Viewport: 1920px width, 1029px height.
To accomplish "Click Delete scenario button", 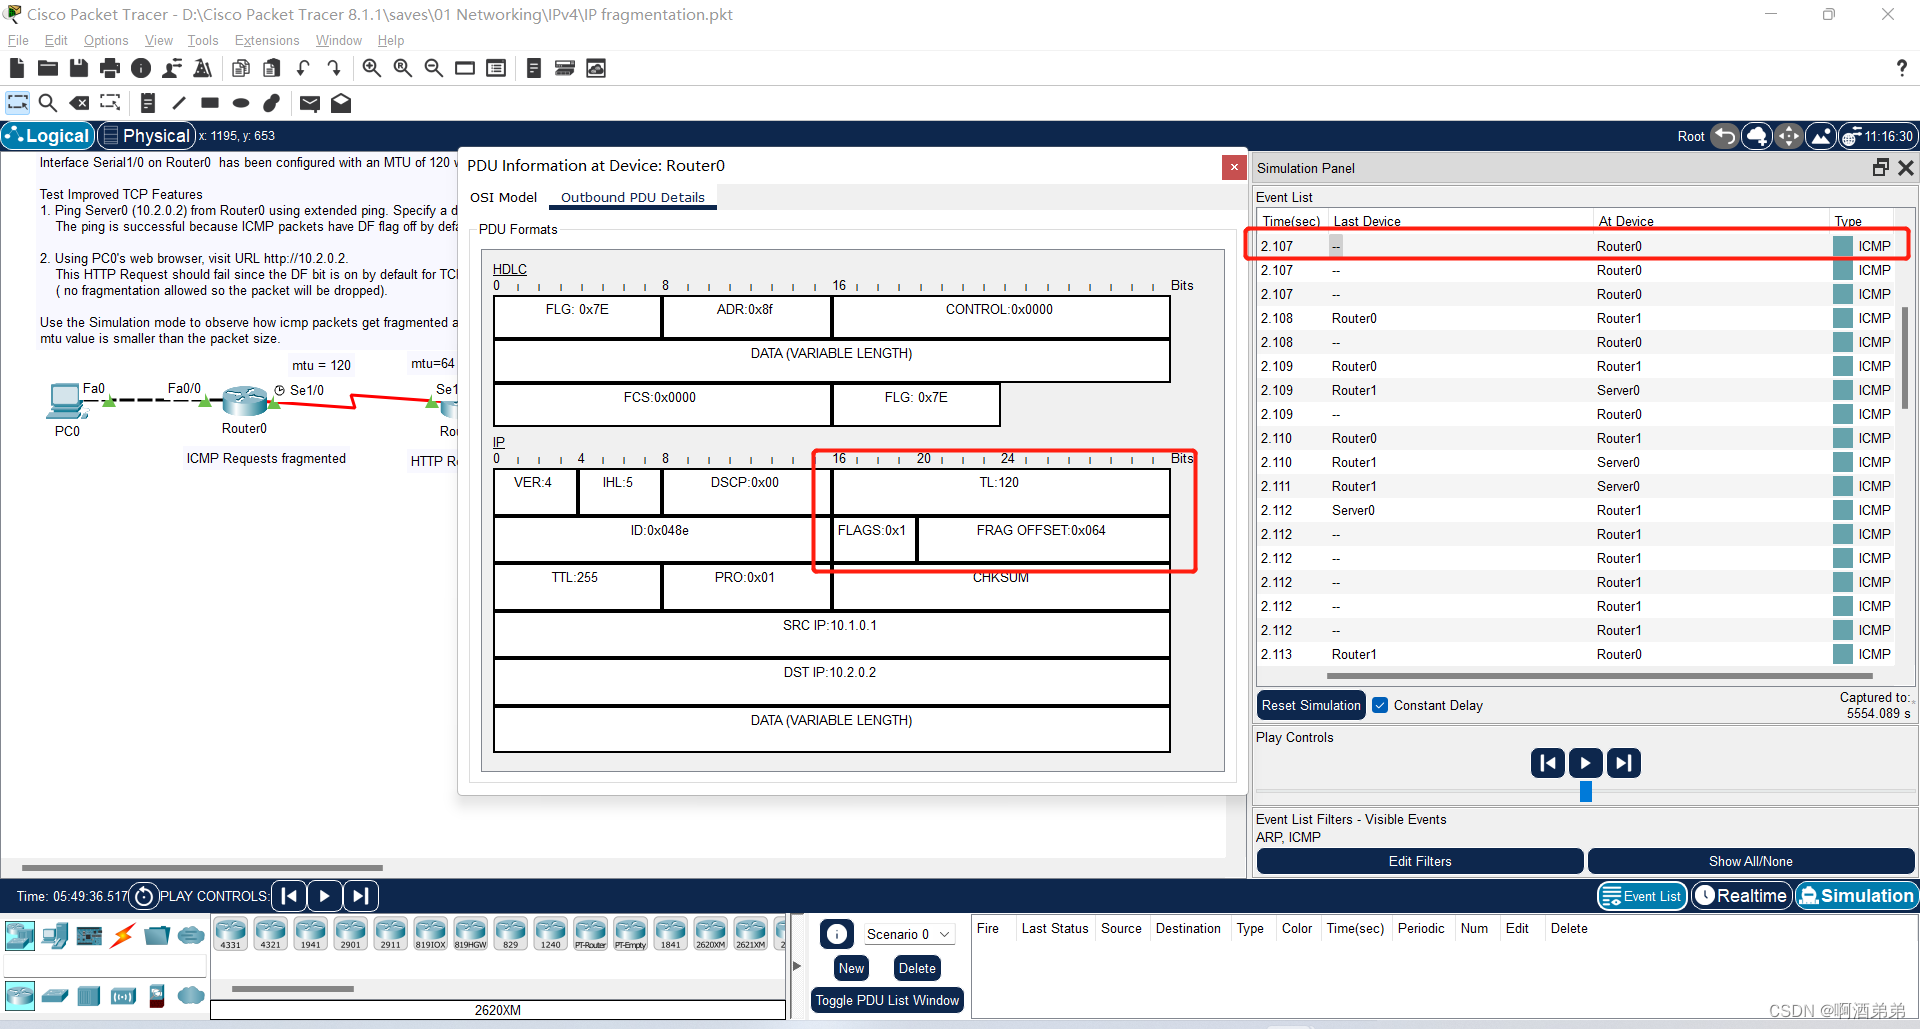I will click(917, 968).
